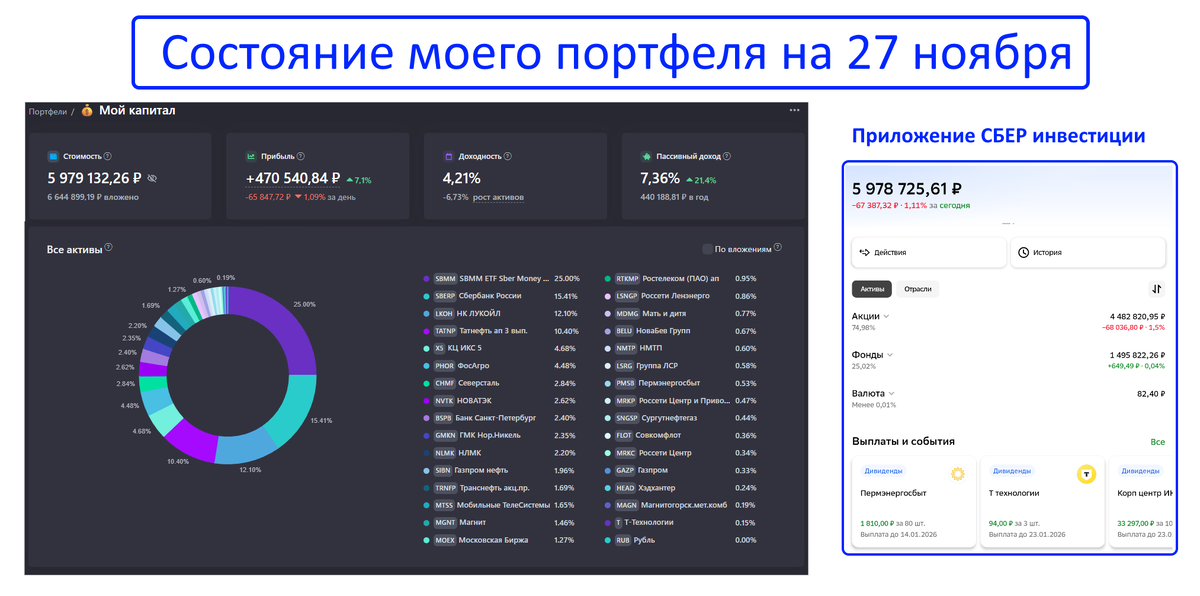Click the question mark icon next to Стоимость
The width and height of the screenshot is (1200, 596).
coord(108,155)
